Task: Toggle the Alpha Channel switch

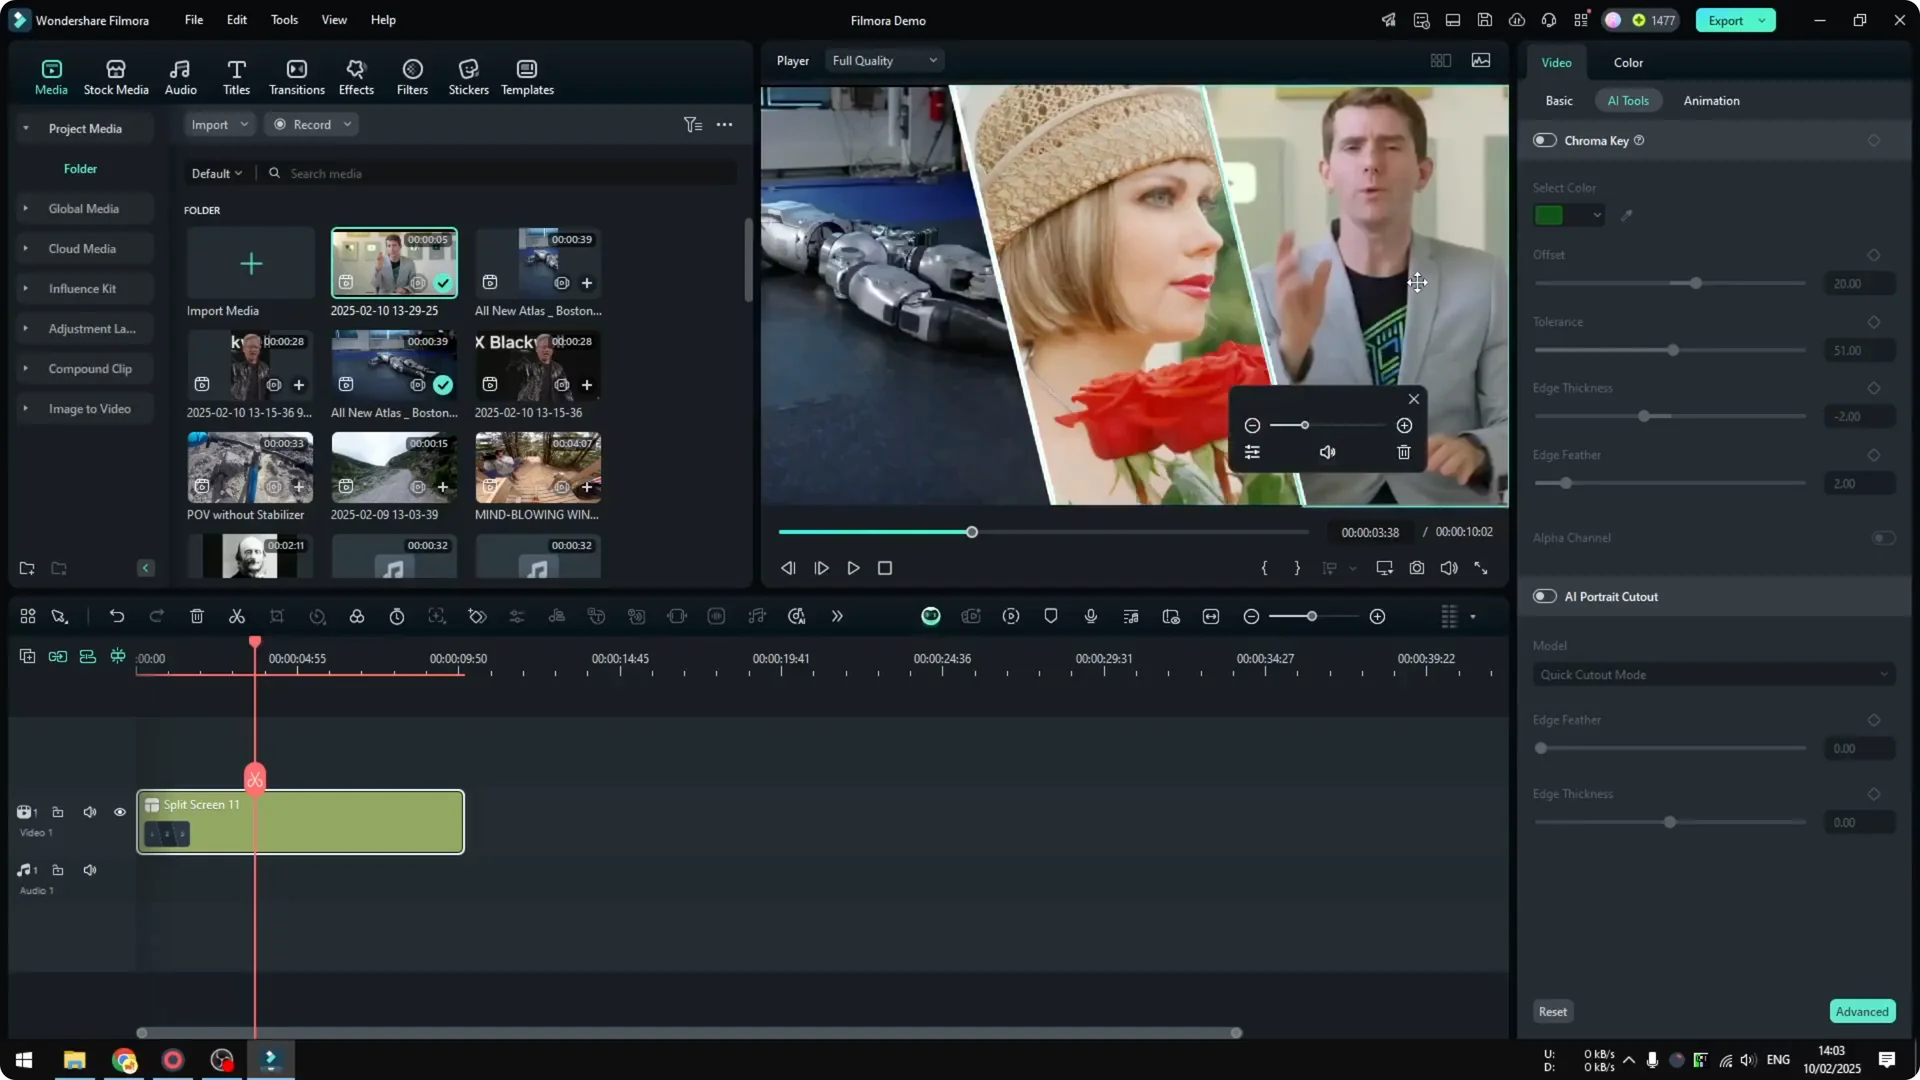Action: coord(1883,538)
